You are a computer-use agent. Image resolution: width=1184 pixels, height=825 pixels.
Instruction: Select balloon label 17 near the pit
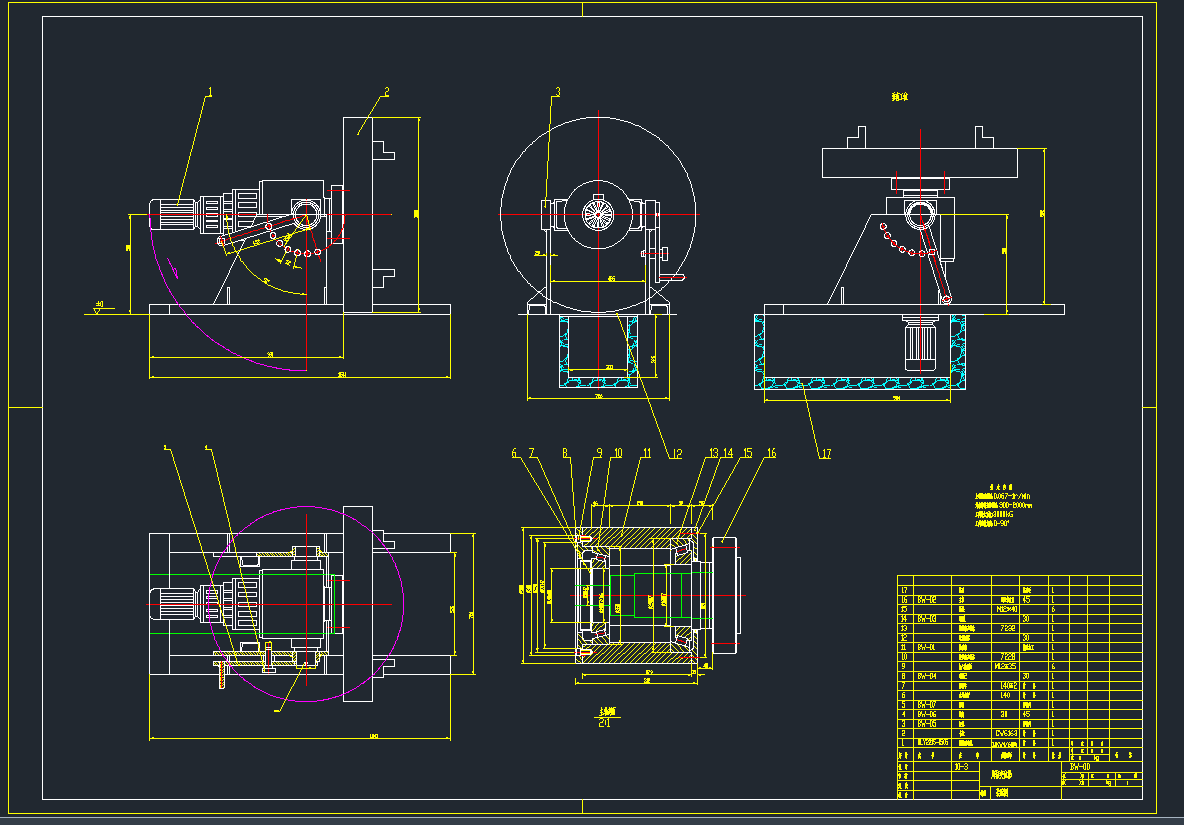[x=825, y=454]
